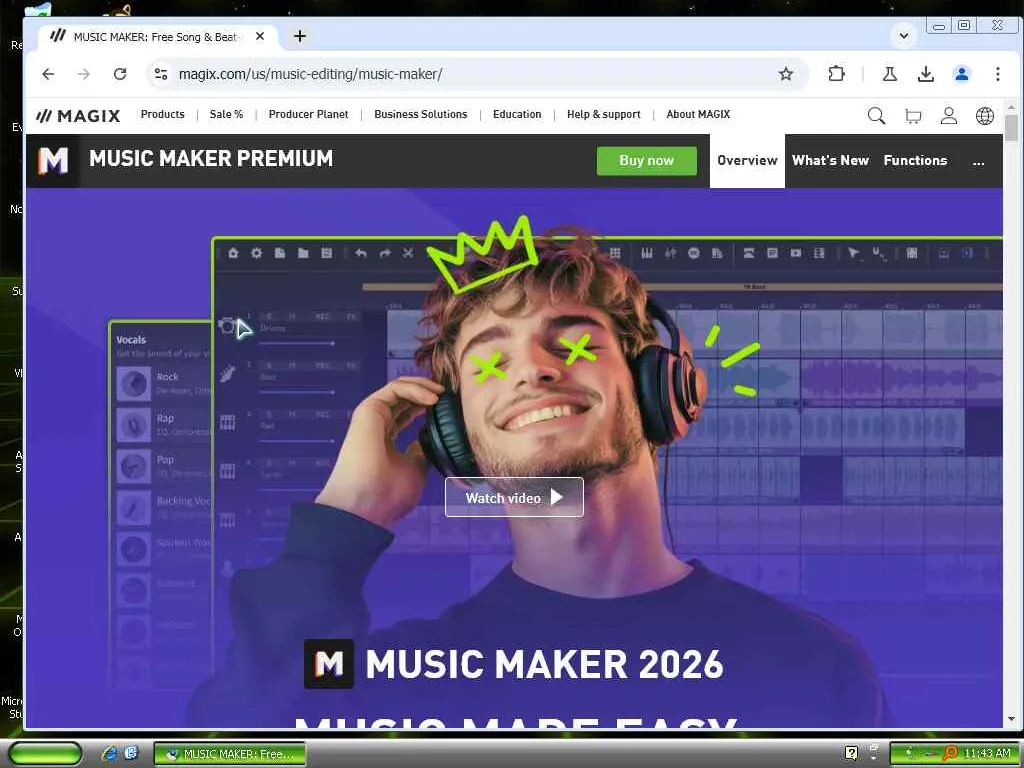The image size is (1024, 768).
Task: Click the green Buy now button
Action: 647,161
